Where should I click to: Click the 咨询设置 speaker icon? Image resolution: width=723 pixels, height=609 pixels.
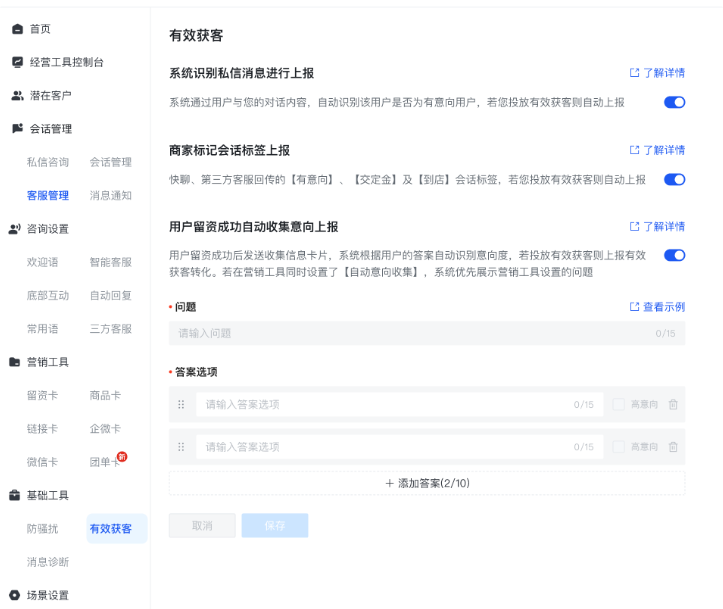point(14,229)
